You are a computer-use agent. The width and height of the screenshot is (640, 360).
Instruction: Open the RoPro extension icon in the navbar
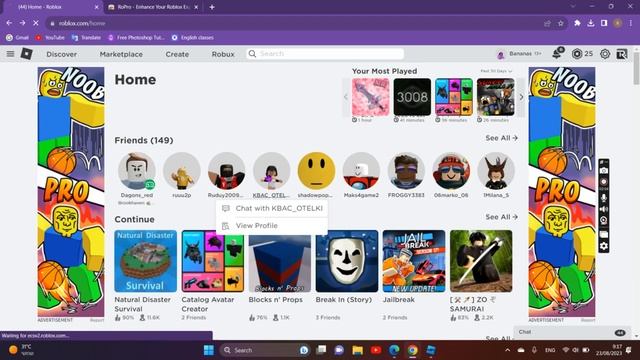point(622,53)
